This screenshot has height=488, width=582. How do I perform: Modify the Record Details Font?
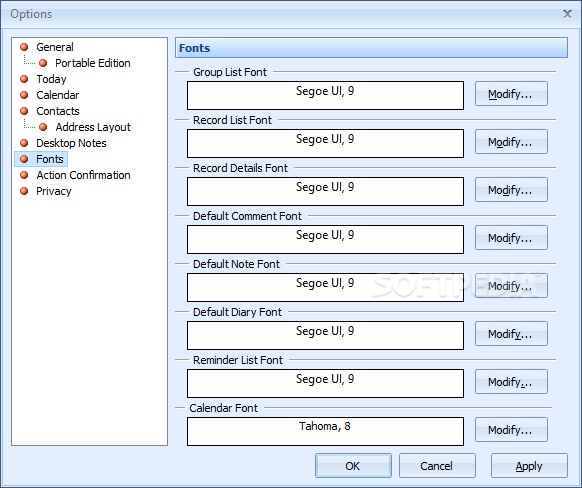tap(511, 190)
